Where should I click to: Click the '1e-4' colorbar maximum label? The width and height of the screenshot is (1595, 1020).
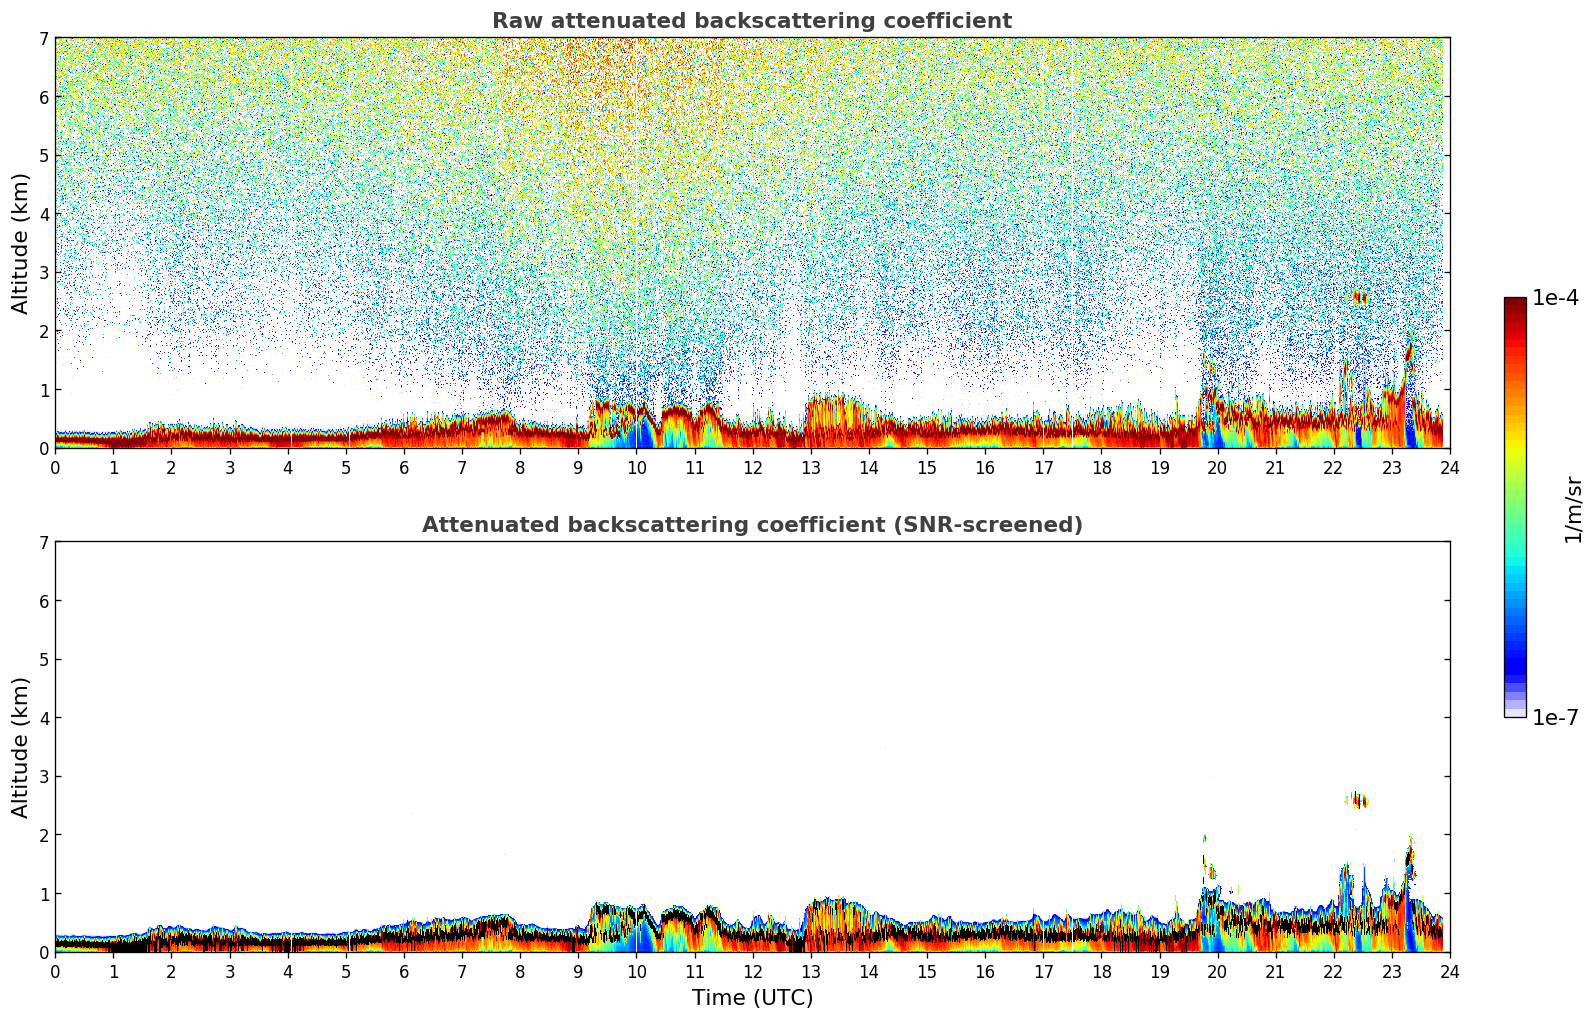point(1555,298)
